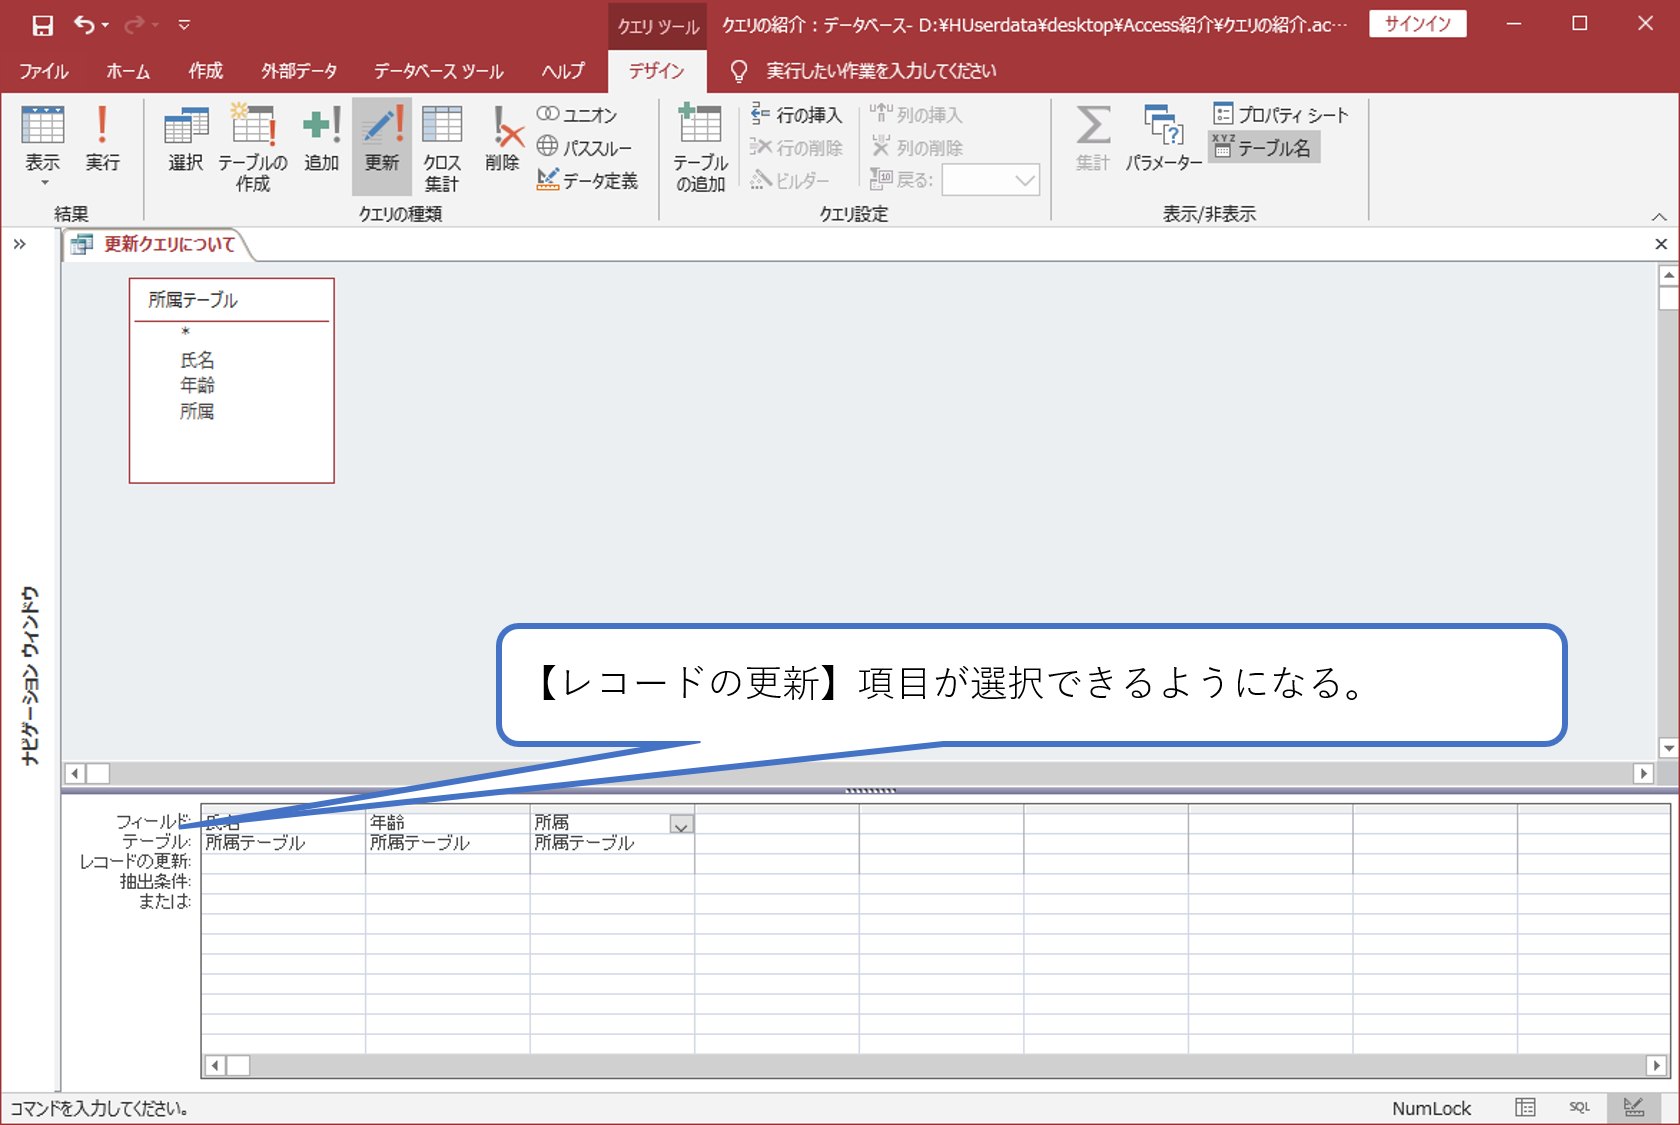Toggle the 集計 totals sigma button
Viewport: 1680px width, 1125px height.
[1093, 138]
